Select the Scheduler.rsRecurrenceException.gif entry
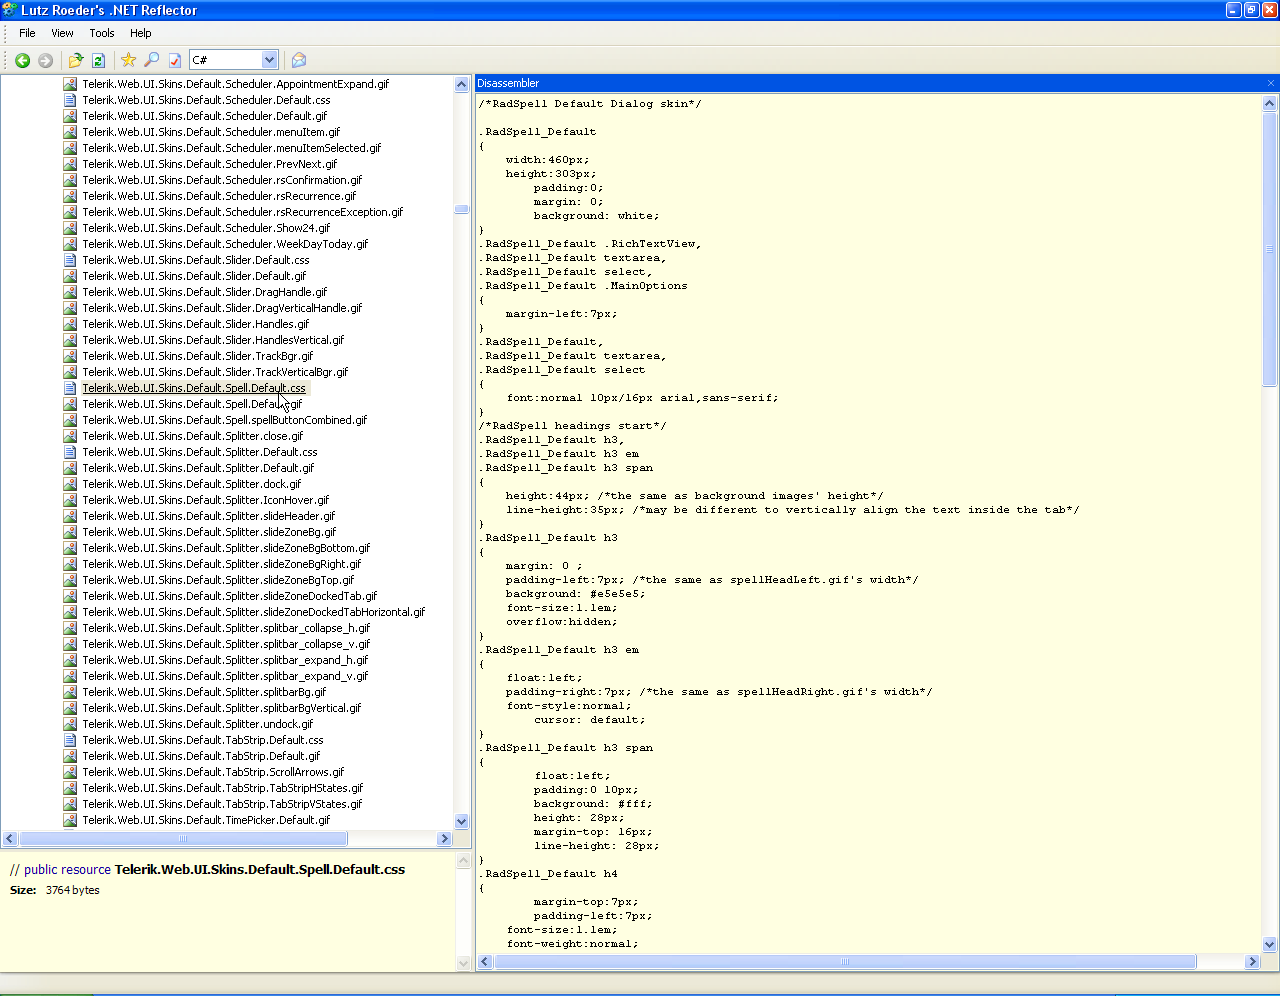Screen dimensions: 1280x996 [243, 212]
